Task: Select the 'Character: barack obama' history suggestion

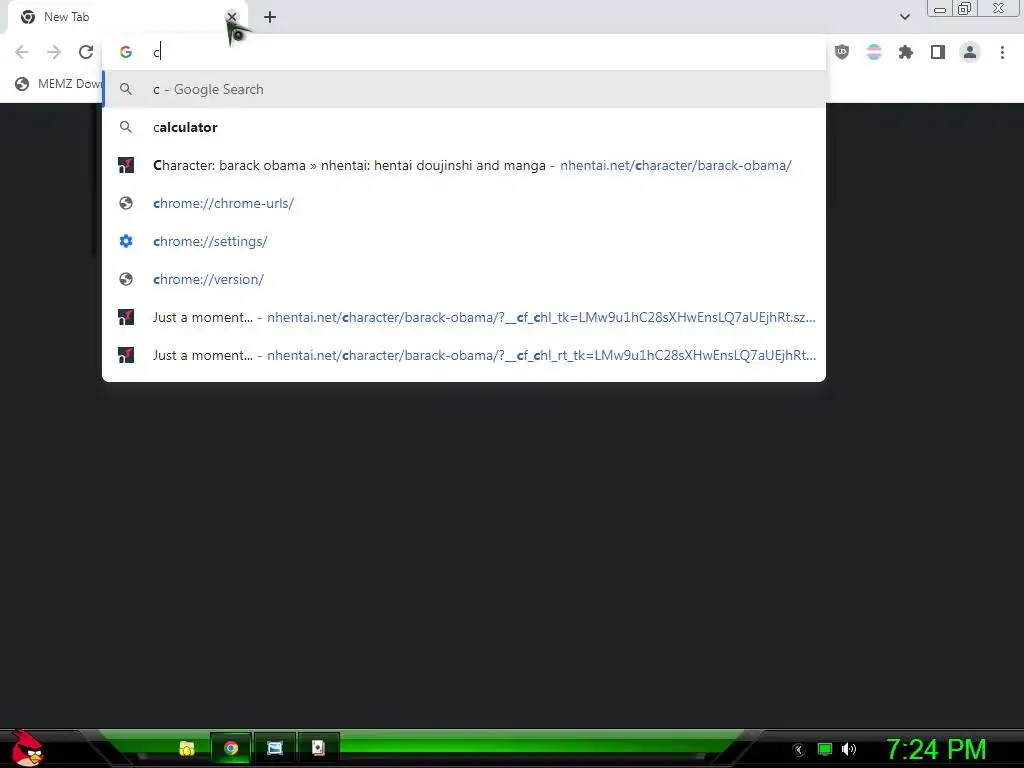Action: [x=464, y=165]
